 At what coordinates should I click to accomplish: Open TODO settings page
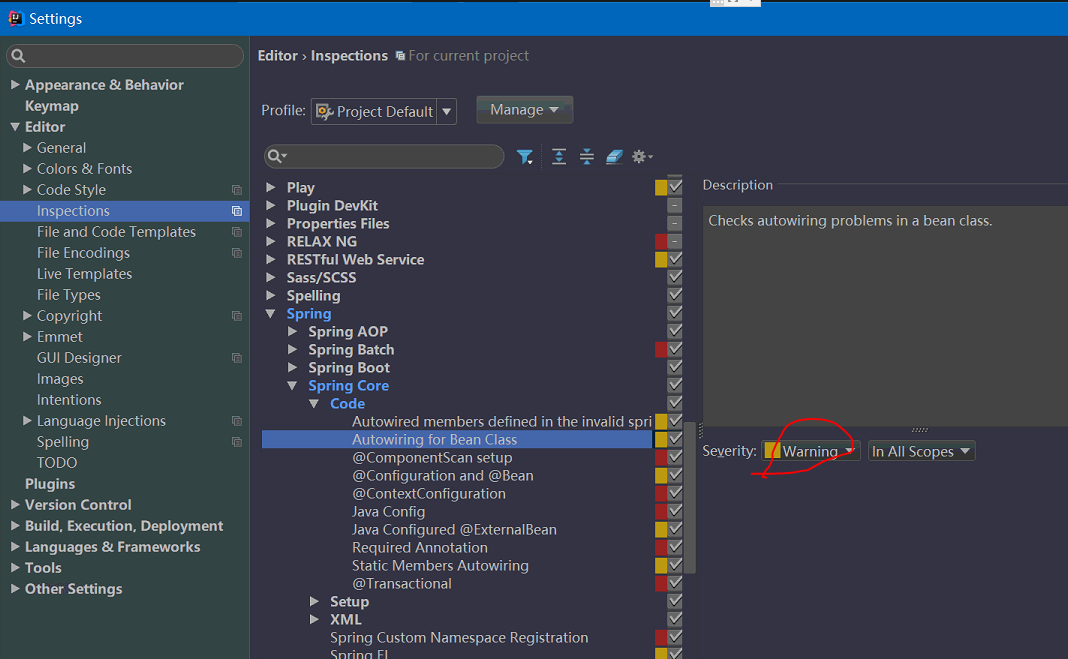pyautogui.click(x=57, y=463)
